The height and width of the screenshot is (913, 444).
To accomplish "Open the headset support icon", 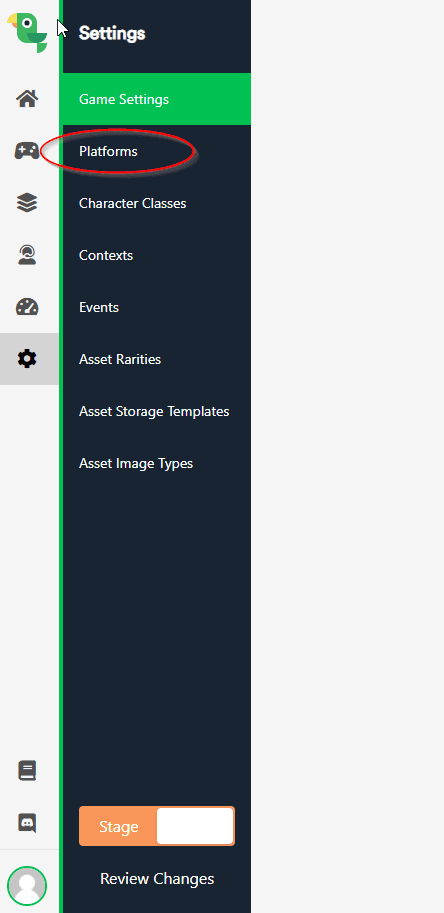I will (x=27, y=255).
